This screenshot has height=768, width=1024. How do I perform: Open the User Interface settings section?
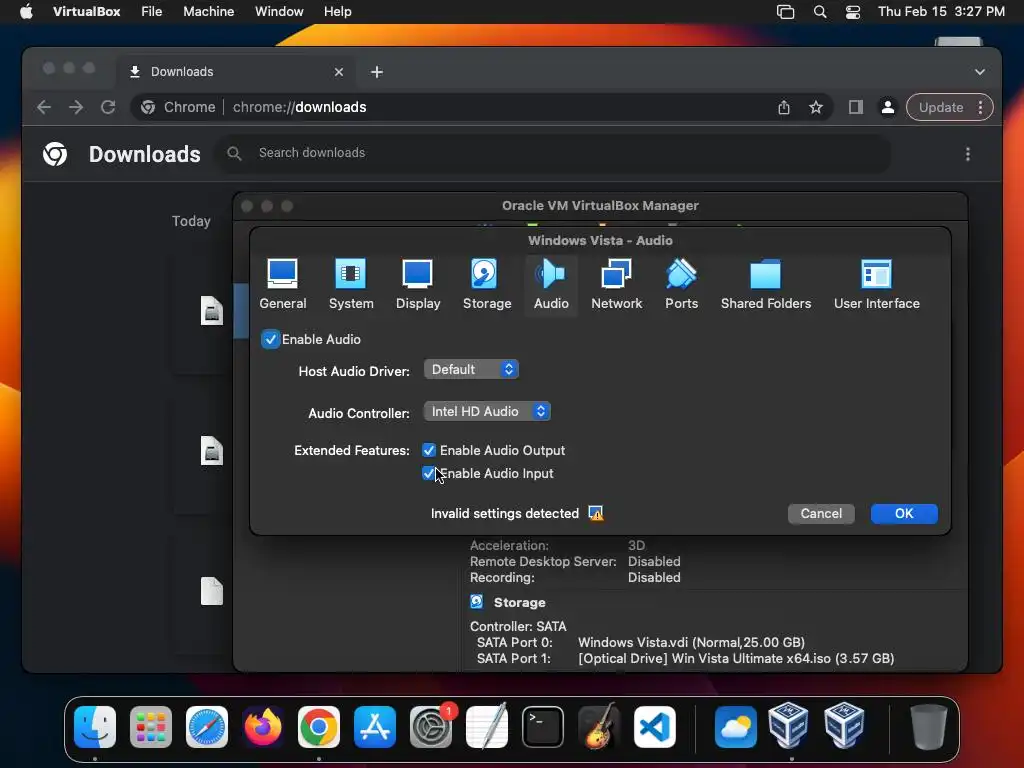click(x=876, y=285)
